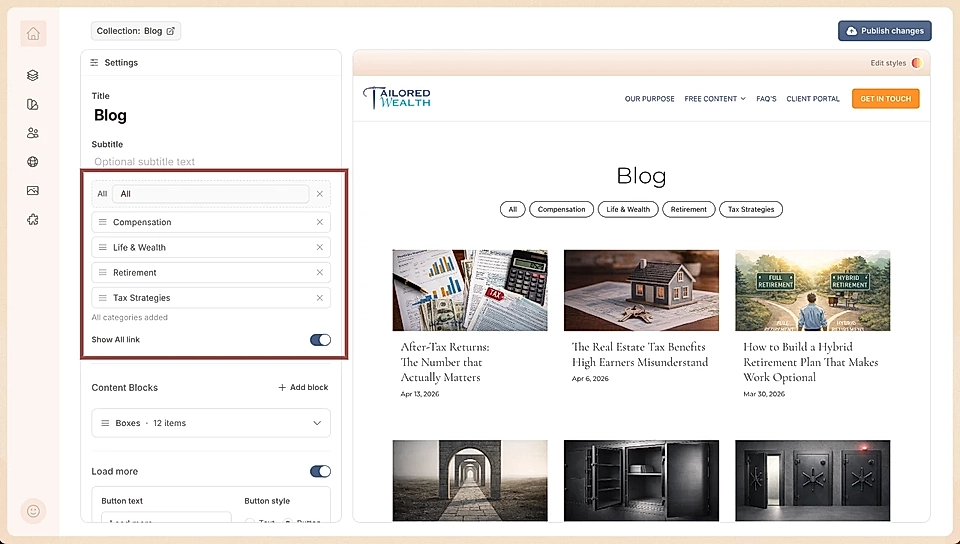Open the Edit styles color swatch
The width and height of the screenshot is (960, 544).
[x=917, y=63]
